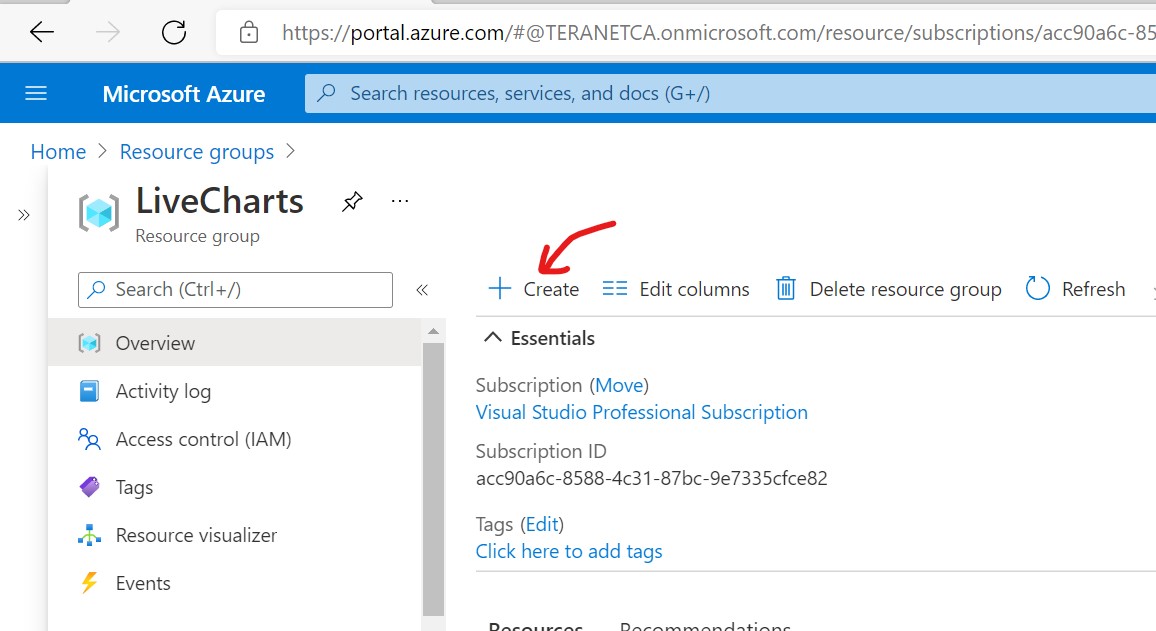Click the magnifier icon in Azure search bar
This screenshot has width=1156, height=631.
tap(326, 93)
